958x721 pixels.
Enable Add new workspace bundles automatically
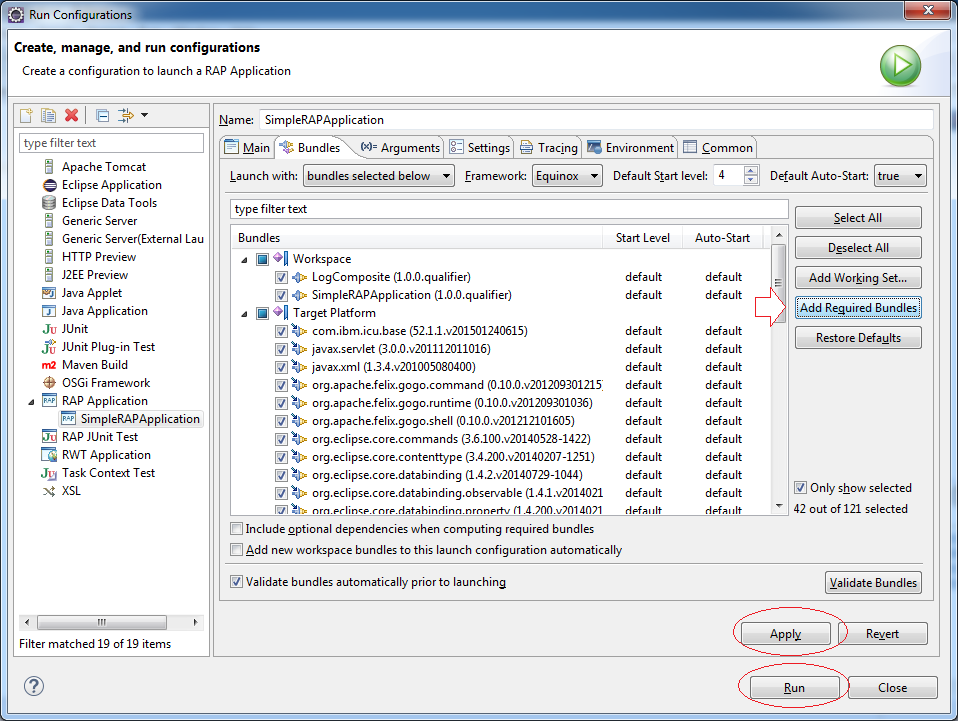point(236,550)
